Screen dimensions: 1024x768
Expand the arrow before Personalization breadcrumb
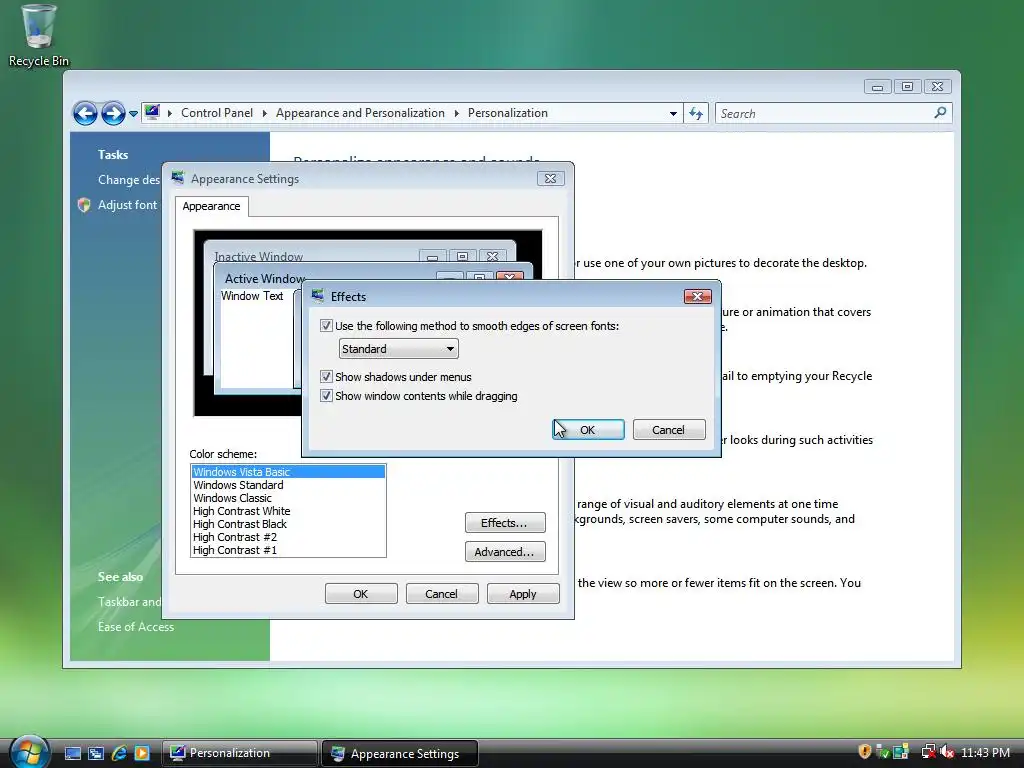click(456, 114)
